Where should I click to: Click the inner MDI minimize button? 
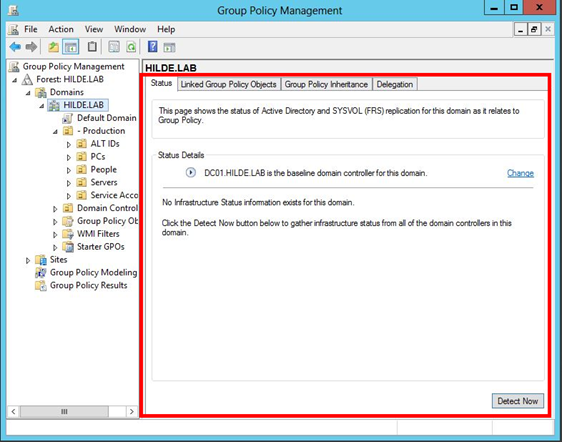pos(520,29)
